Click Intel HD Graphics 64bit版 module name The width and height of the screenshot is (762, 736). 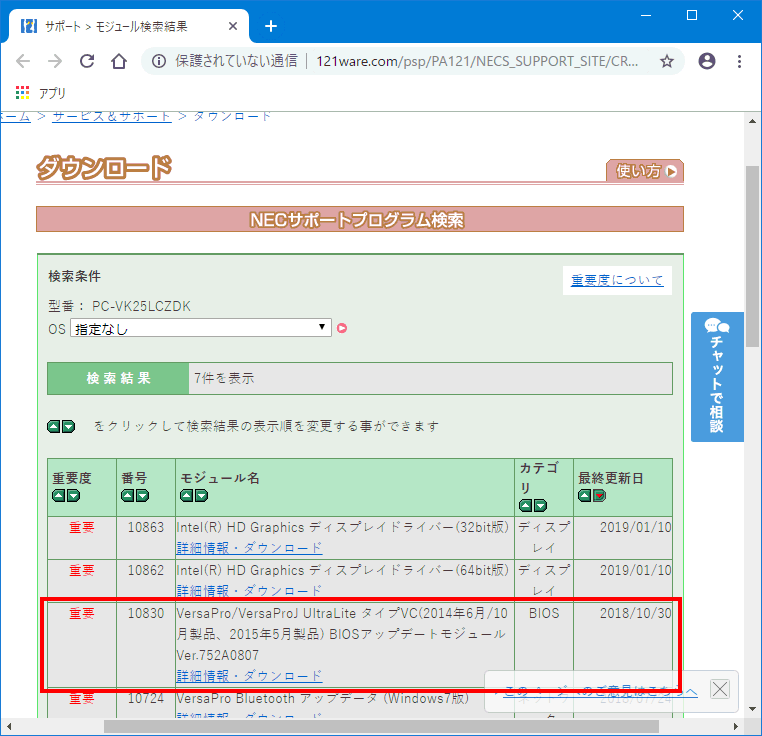tap(343, 570)
